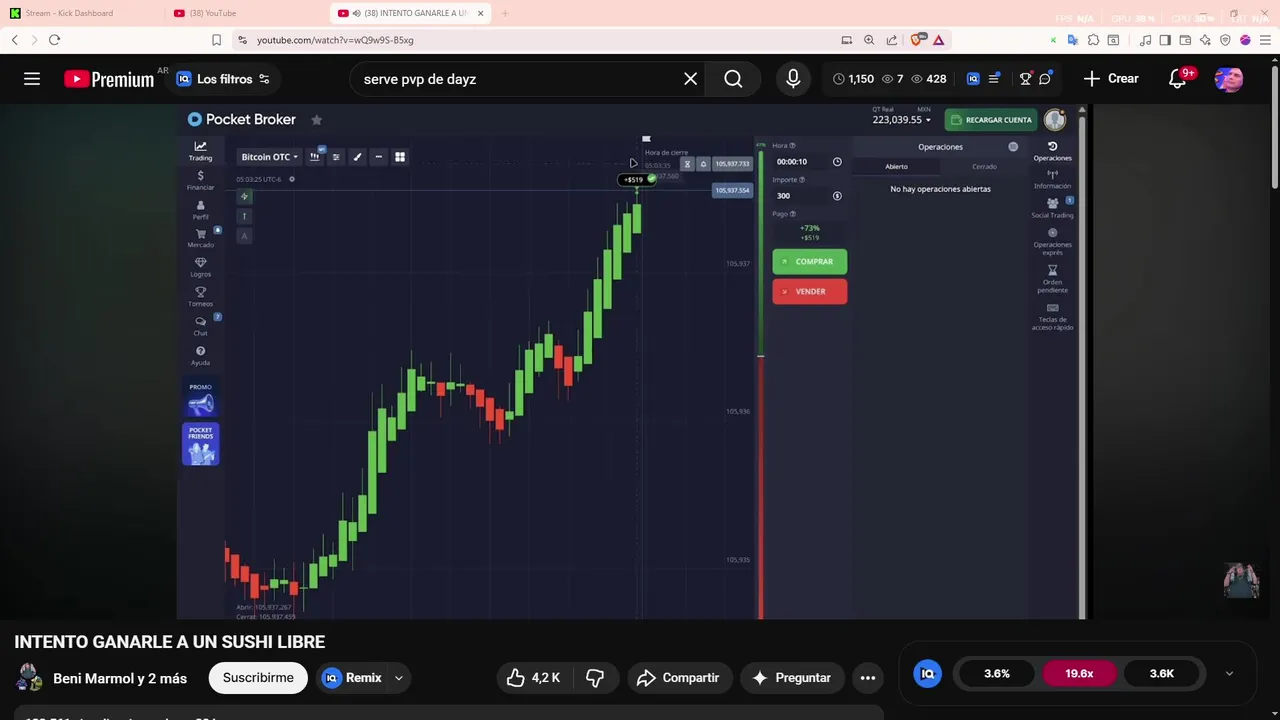Screen dimensions: 1280x720
Task: Toggle the arrow marker button on chart
Action: (x=244, y=216)
